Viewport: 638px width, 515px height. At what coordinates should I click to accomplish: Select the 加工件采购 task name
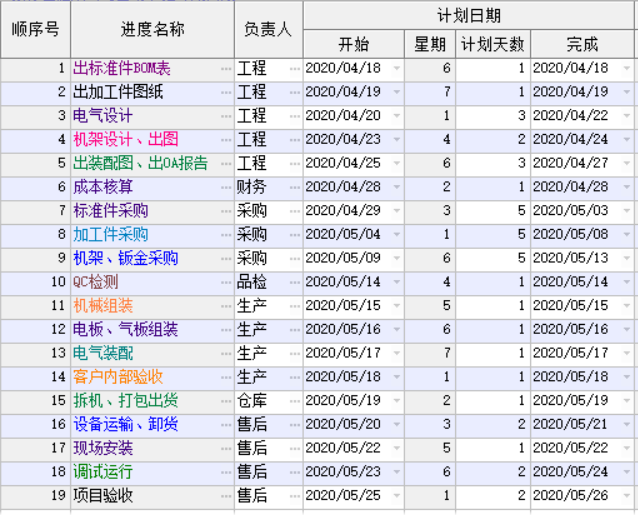(x=110, y=235)
